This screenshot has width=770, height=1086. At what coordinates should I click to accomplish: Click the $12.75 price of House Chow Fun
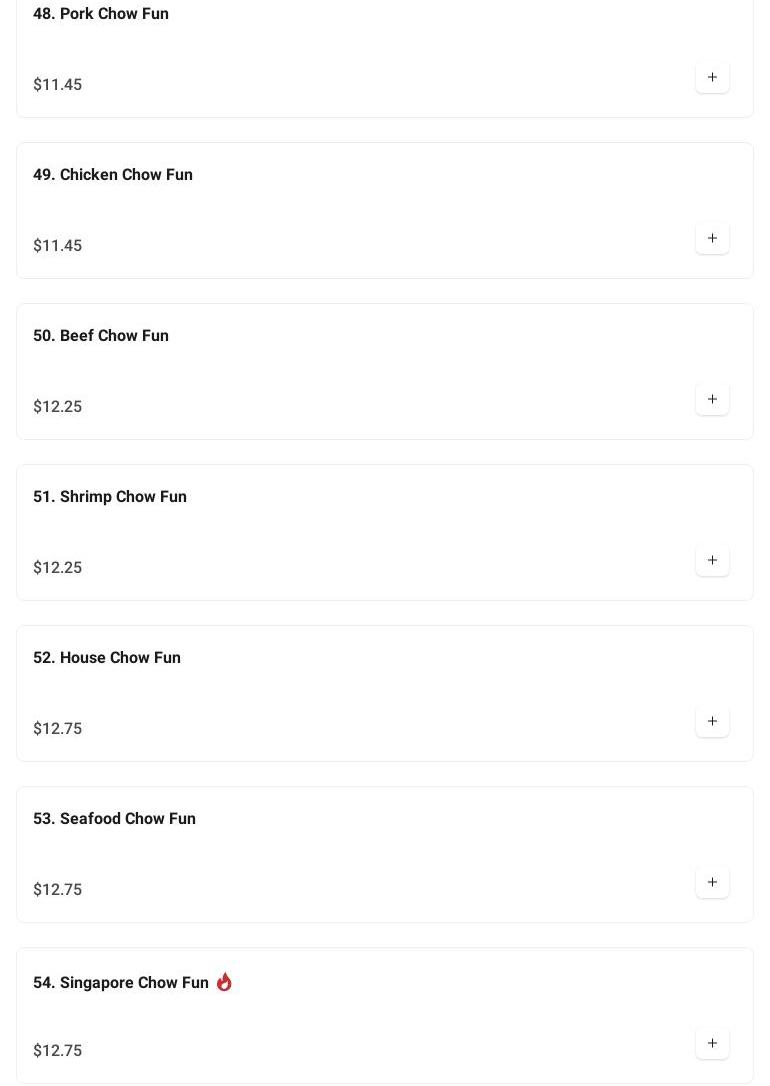pos(58,729)
